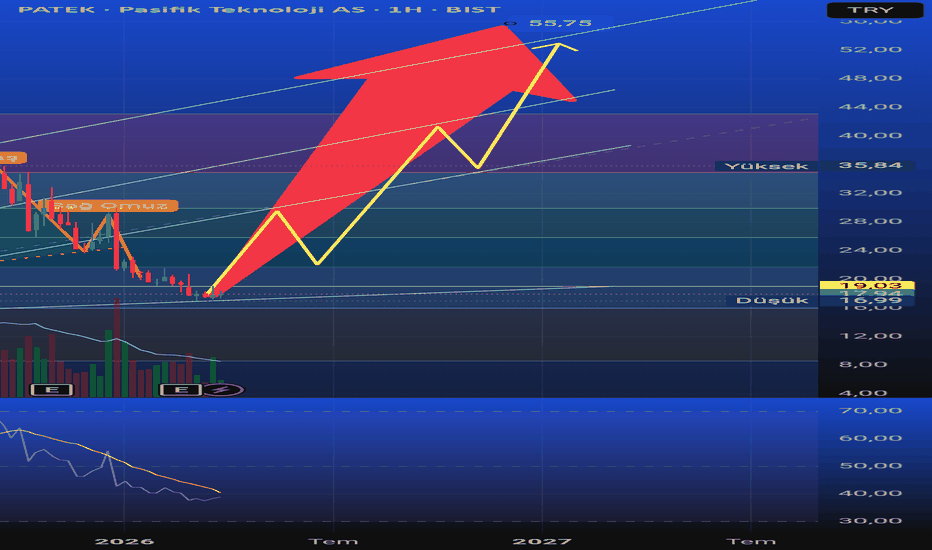Open the E earnings marker adjacent to the lightning icon
The height and width of the screenshot is (550, 932).
(182, 390)
